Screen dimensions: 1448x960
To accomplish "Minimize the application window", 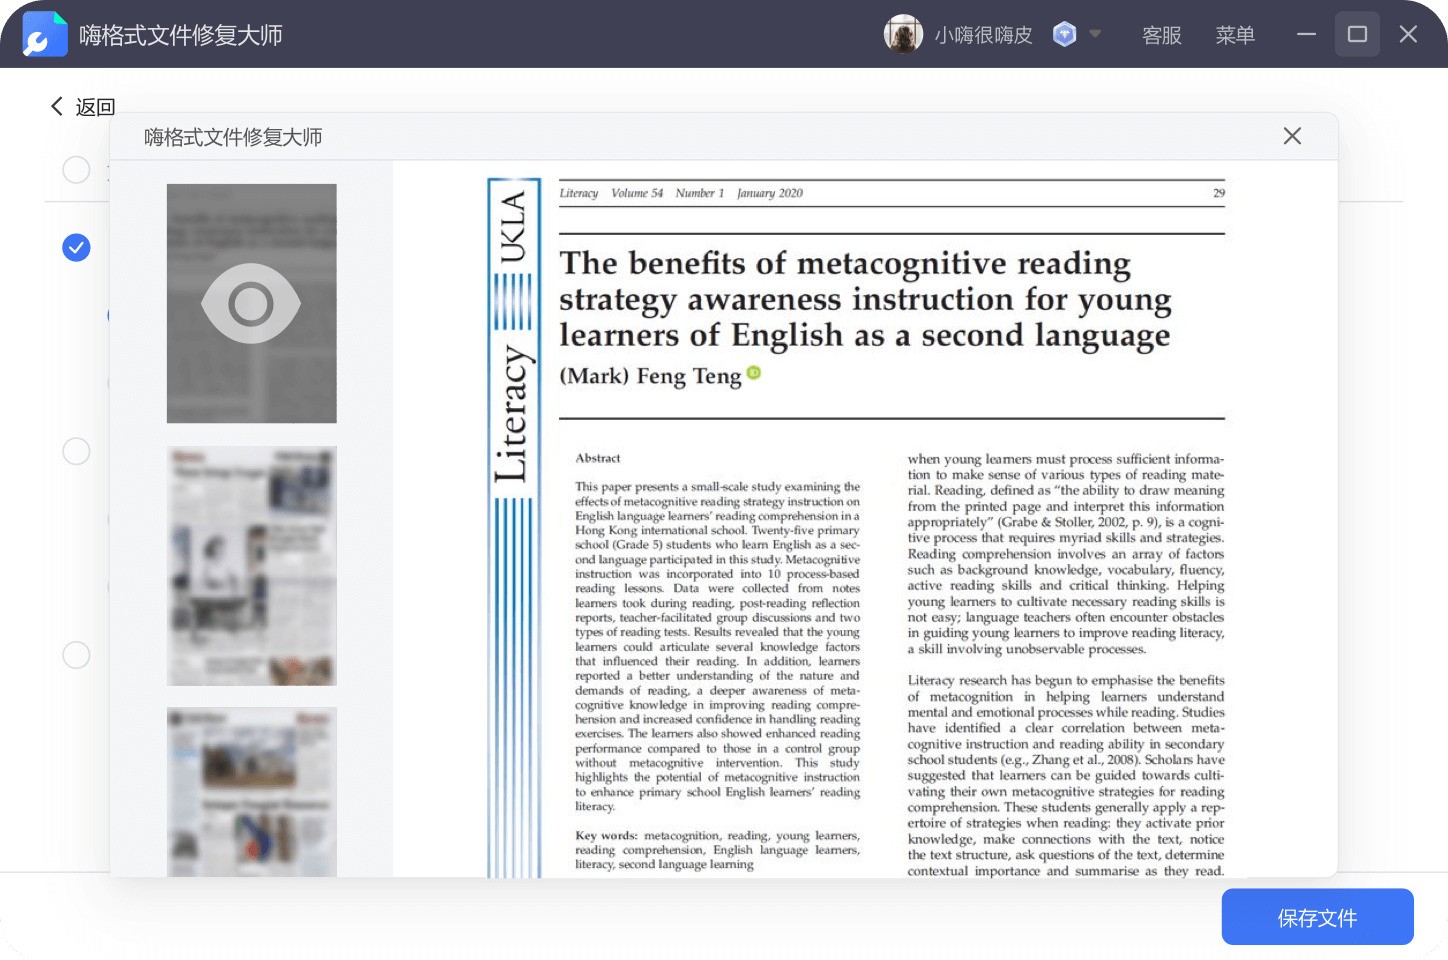I will tap(1306, 34).
